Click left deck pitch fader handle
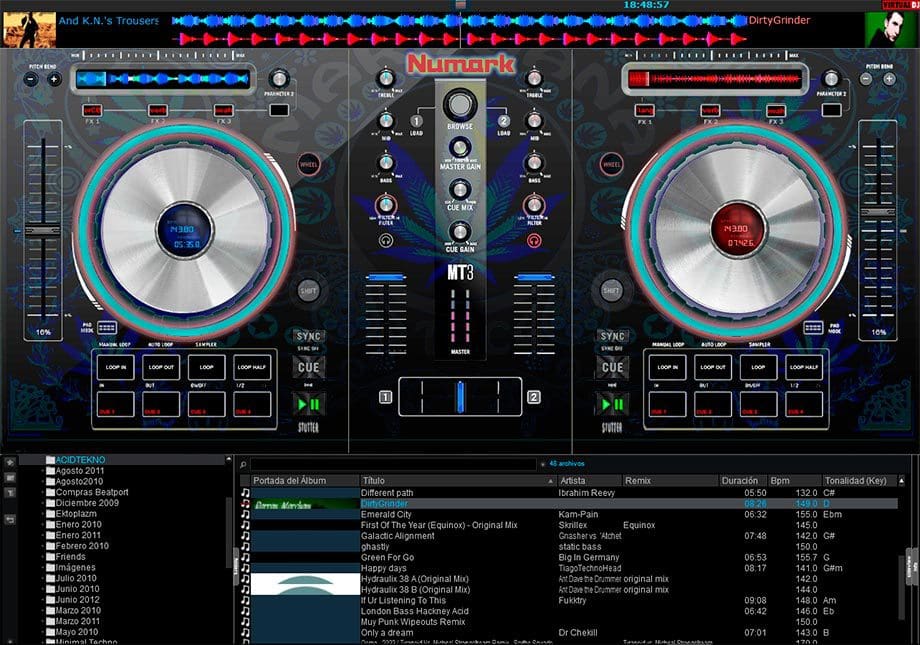 click(43, 231)
